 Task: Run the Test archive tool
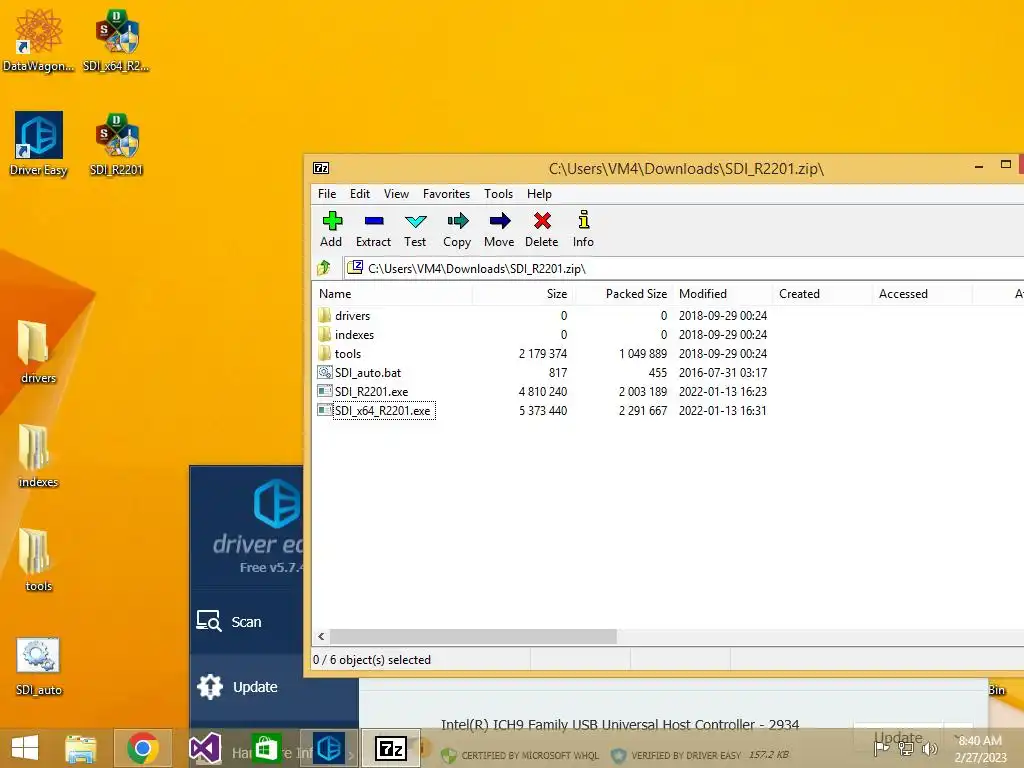[x=415, y=229]
